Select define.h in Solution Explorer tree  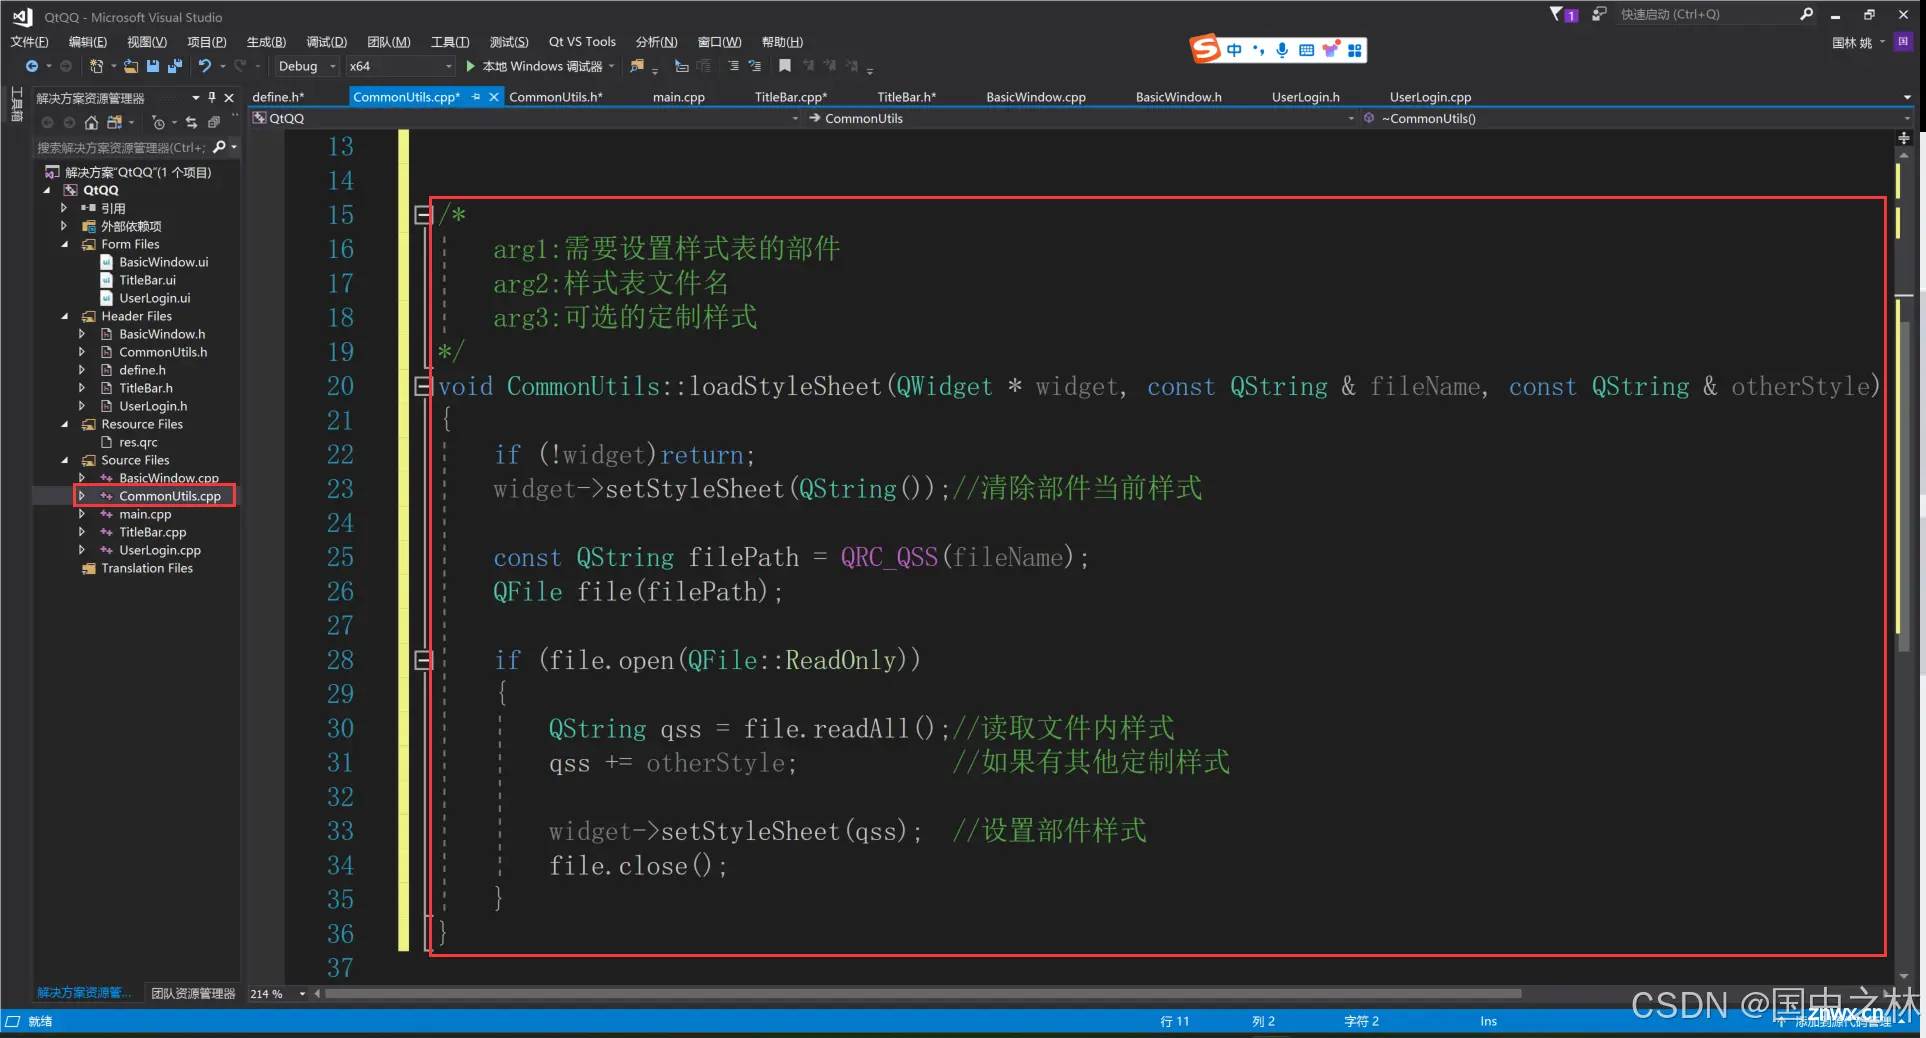pyautogui.click(x=142, y=370)
